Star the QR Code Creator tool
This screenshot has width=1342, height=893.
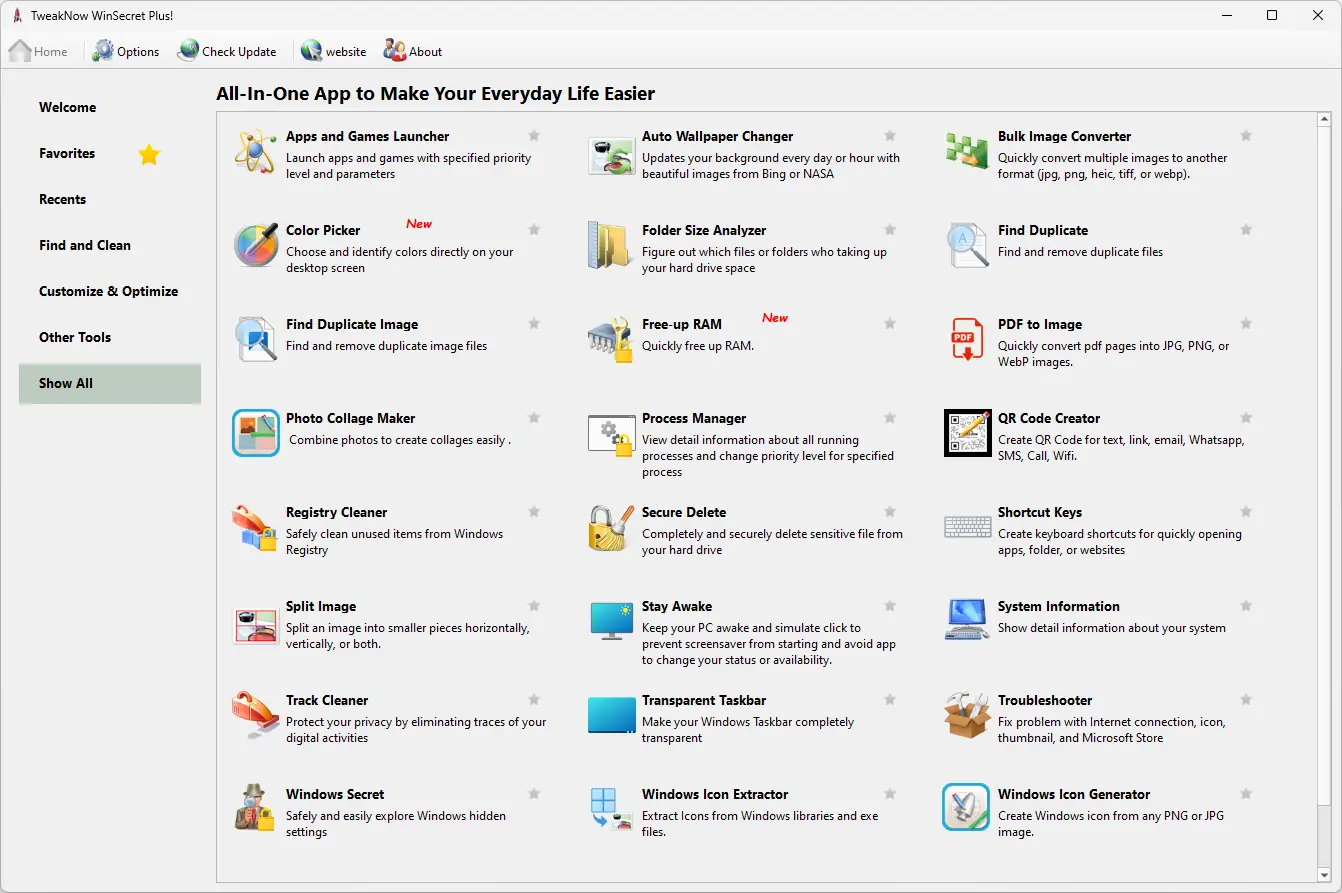tap(1246, 418)
